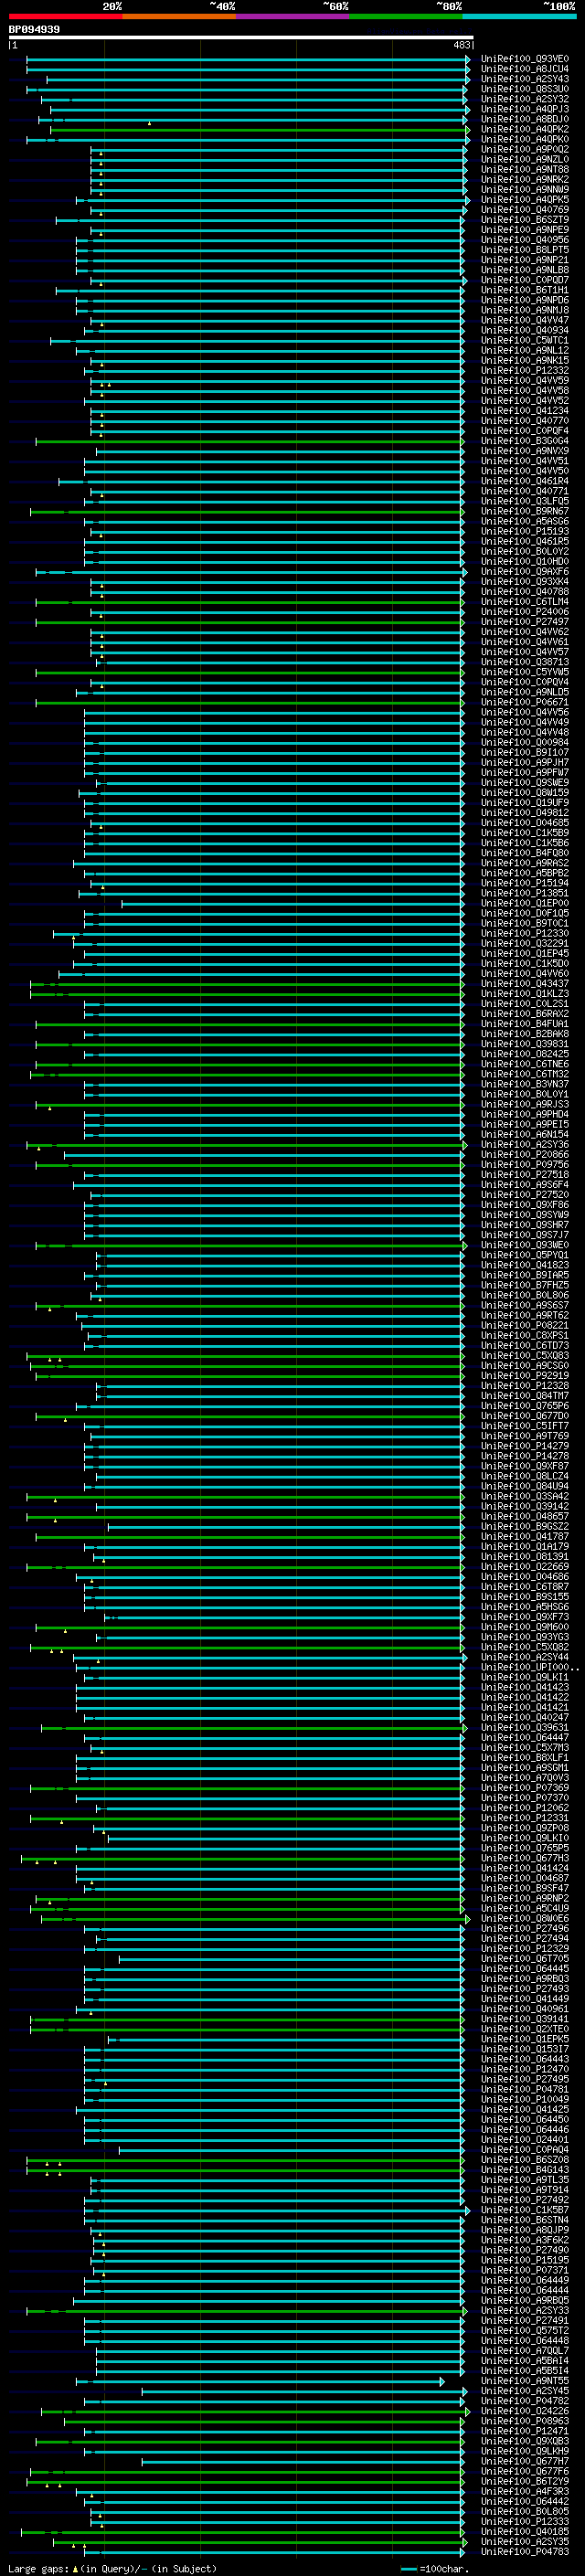
Task: Click the UniRef100_Q38713 label
Action: tap(525, 662)
